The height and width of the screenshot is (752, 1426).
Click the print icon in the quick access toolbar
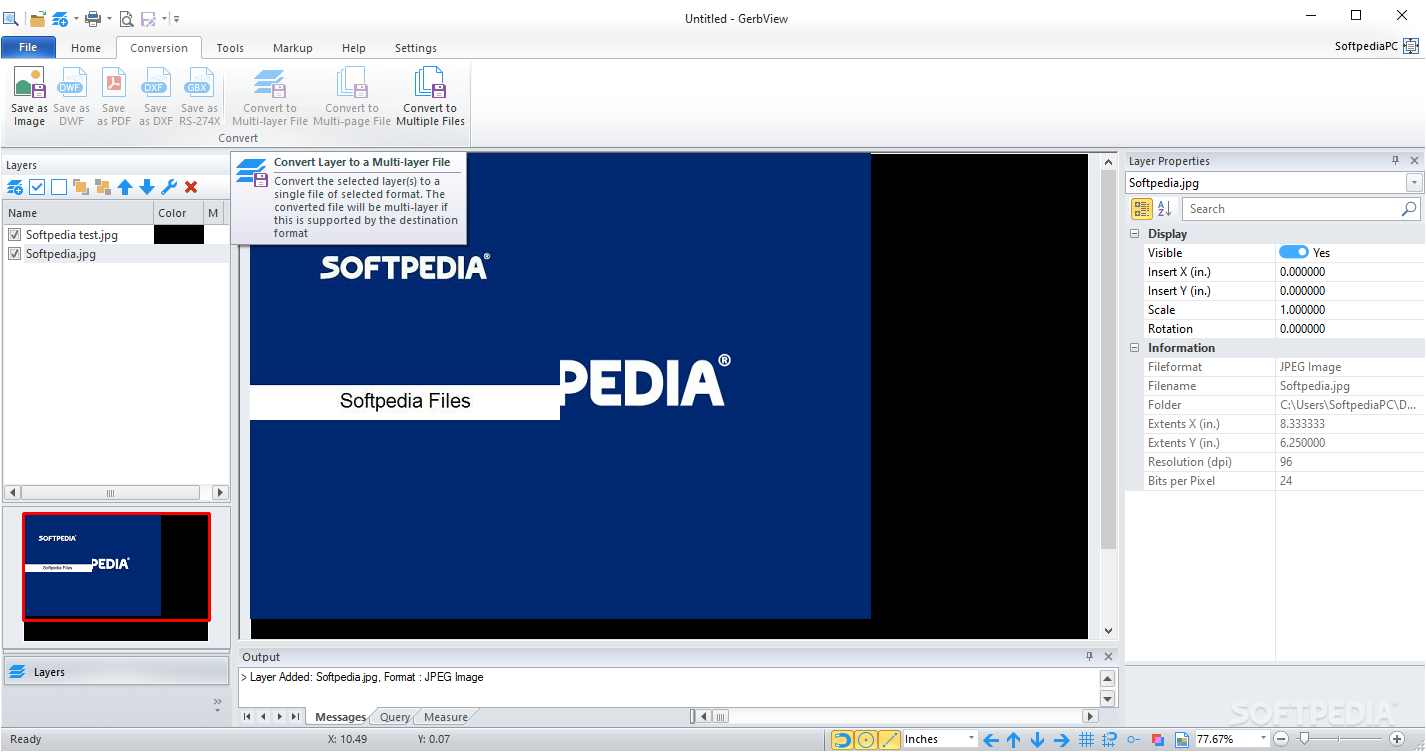pyautogui.click(x=93, y=18)
